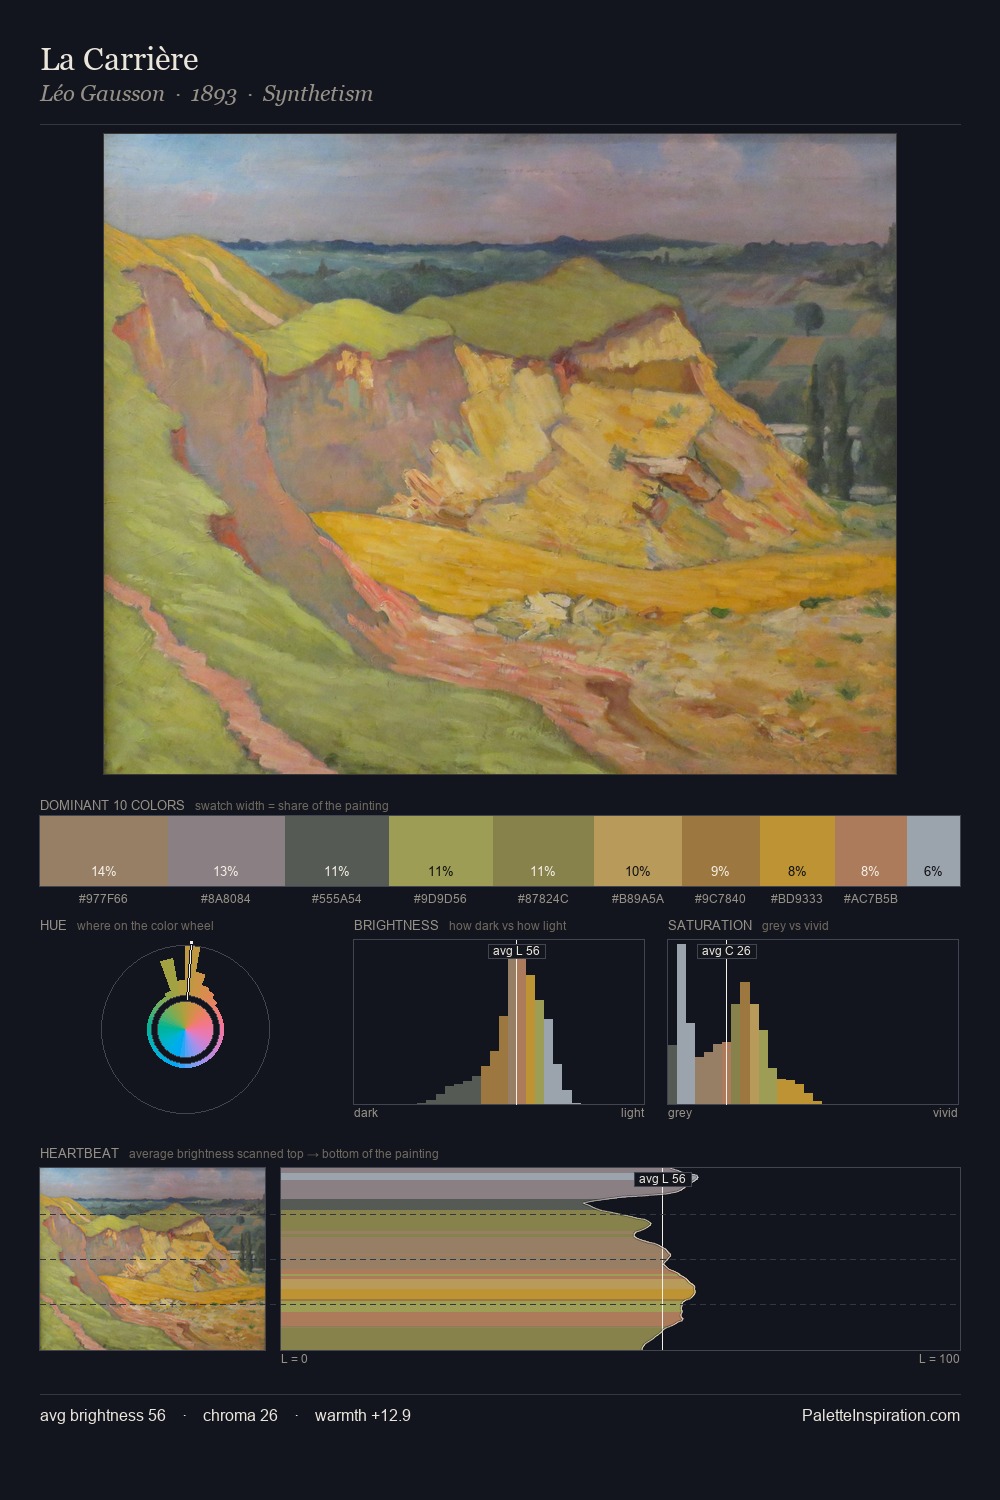Click hex code text '#AC7B5B'
Viewport: 1000px width, 1500px height.
point(871,899)
